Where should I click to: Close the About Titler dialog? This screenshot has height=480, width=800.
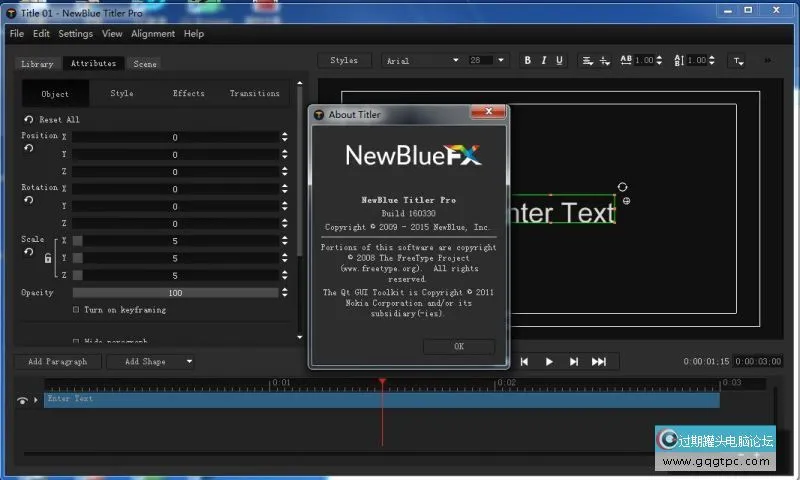click(x=488, y=111)
